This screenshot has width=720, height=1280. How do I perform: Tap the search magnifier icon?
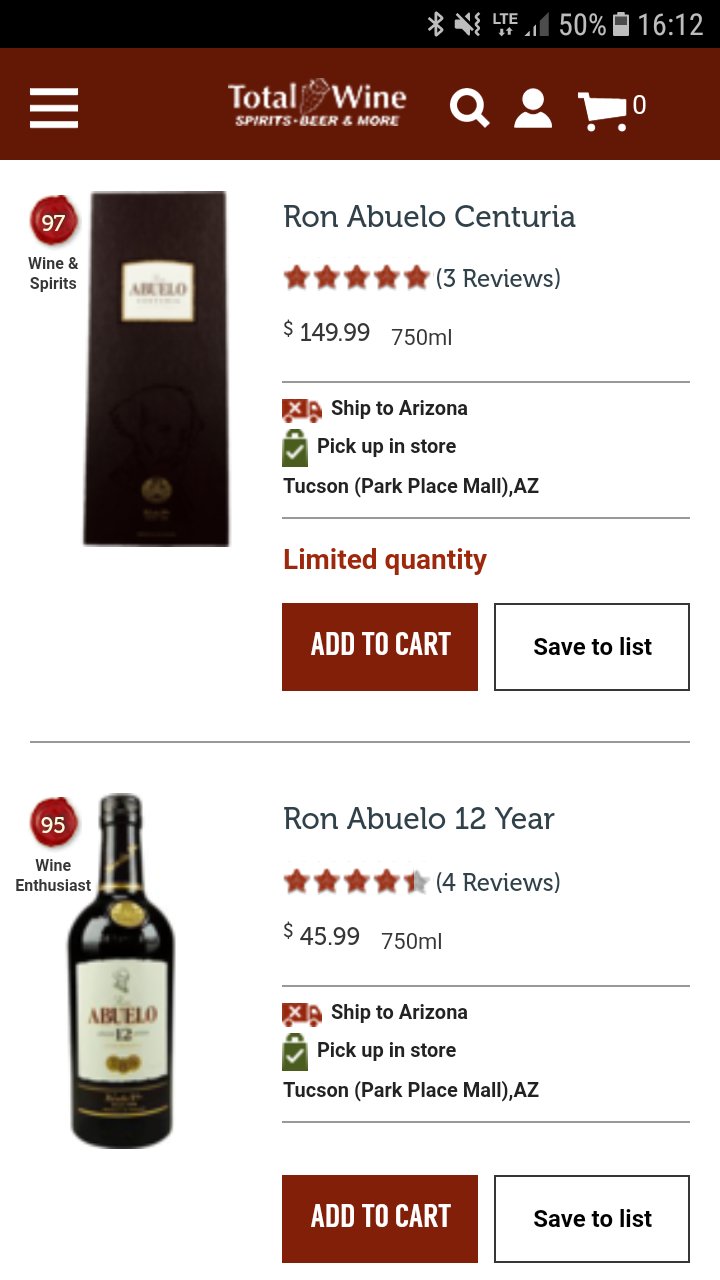click(x=469, y=107)
